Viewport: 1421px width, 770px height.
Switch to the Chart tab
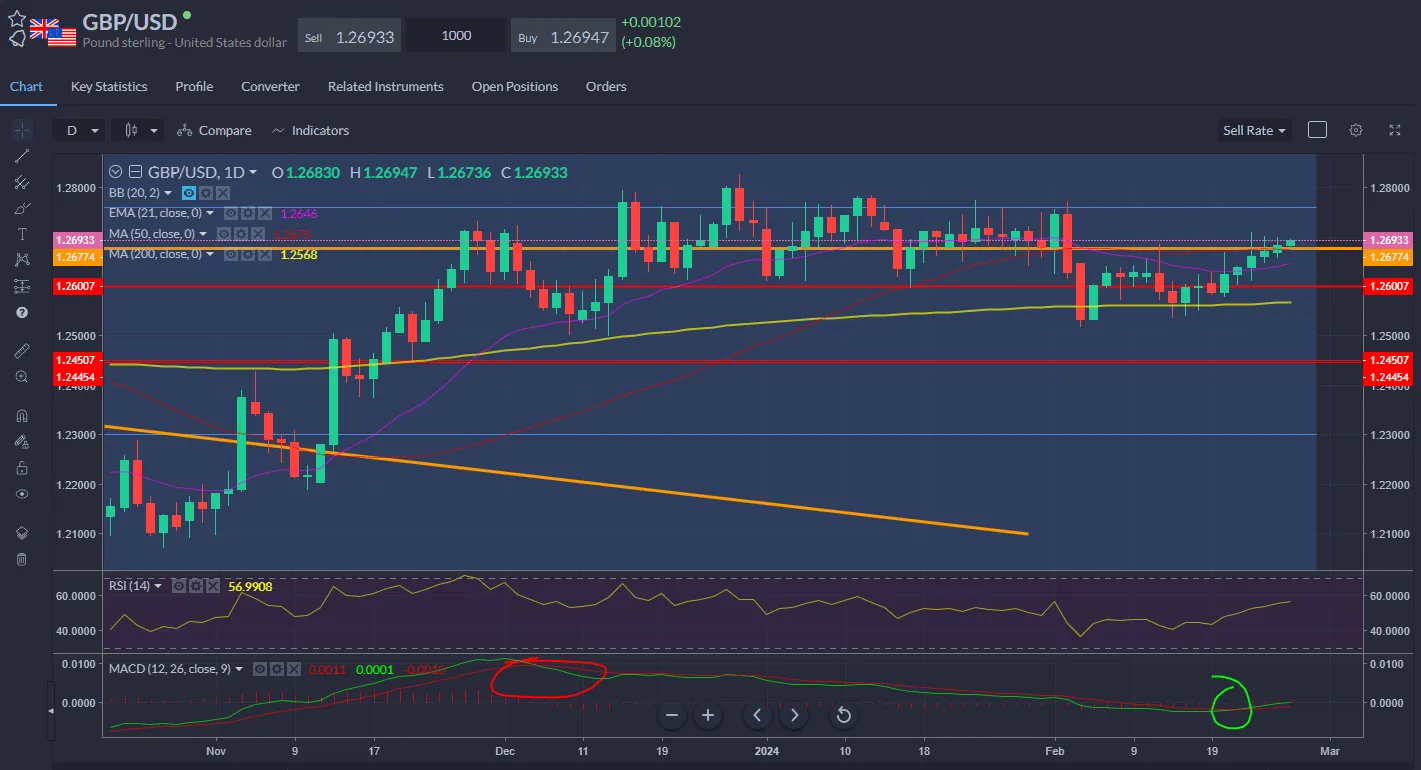pyautogui.click(x=26, y=86)
